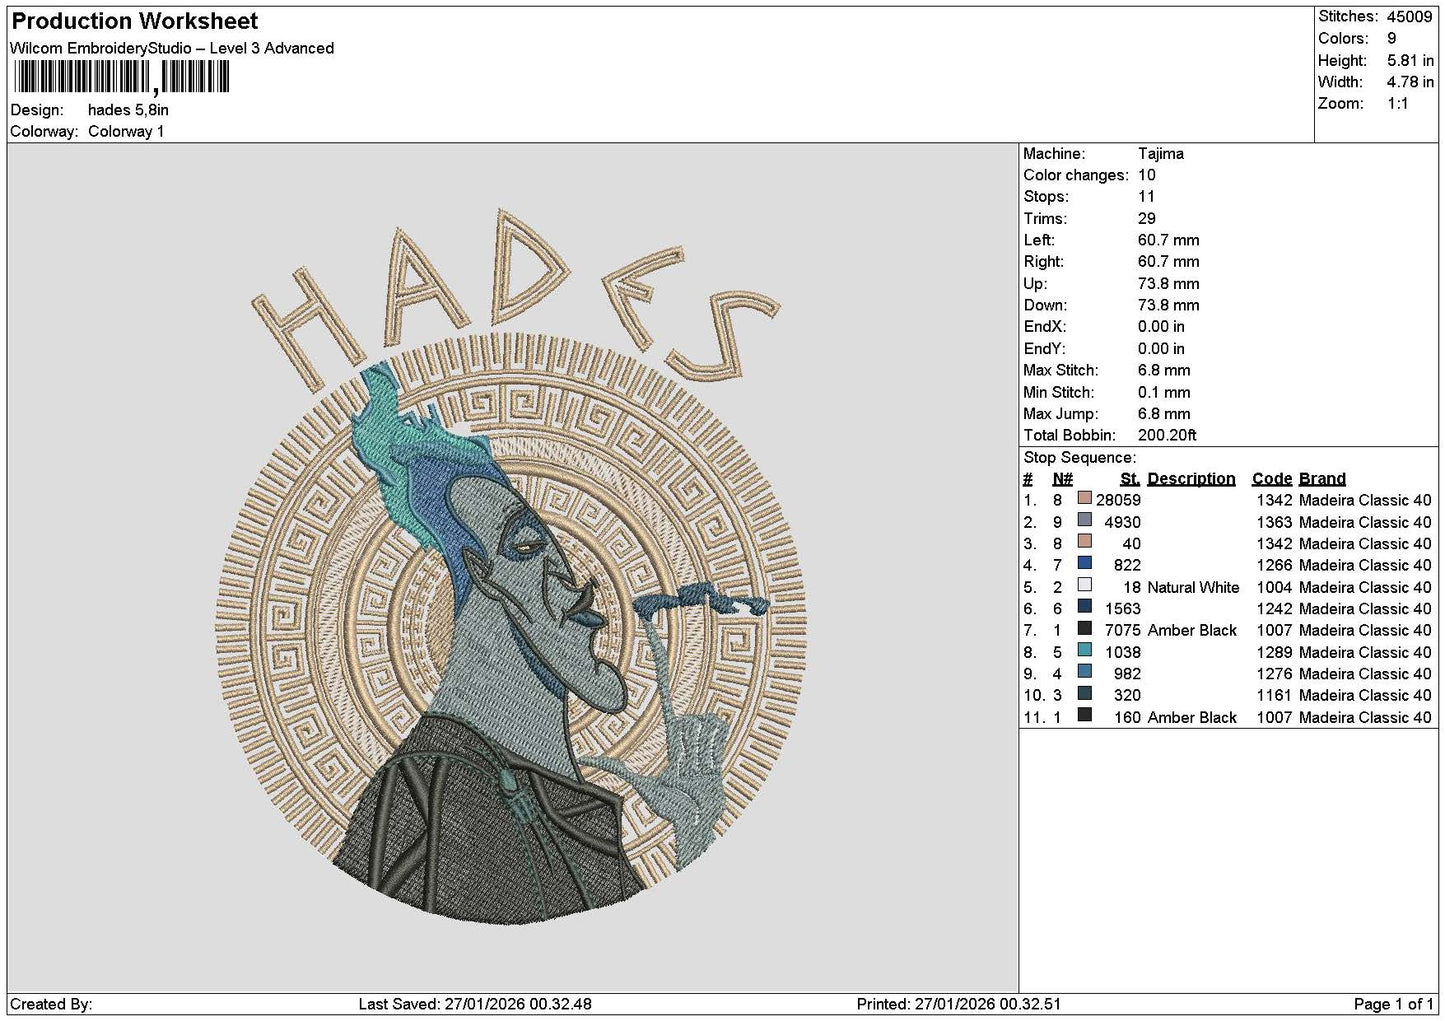Click the Stitches value 45009
The height and width of the screenshot is (1021, 1445).
1409,16
